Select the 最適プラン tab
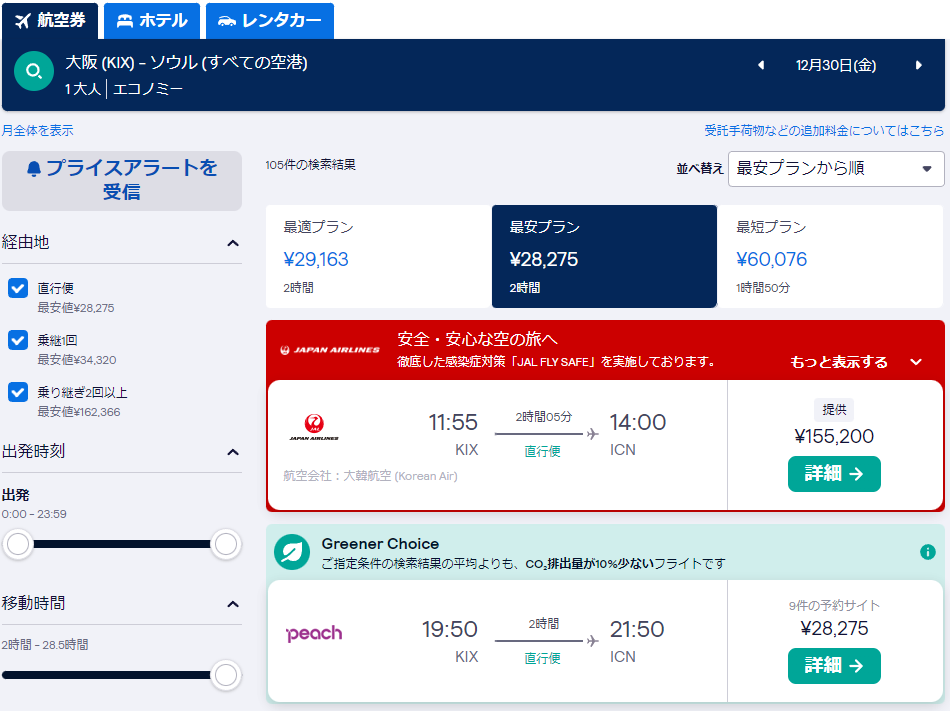Image resolution: width=950 pixels, height=711 pixels. (x=379, y=256)
